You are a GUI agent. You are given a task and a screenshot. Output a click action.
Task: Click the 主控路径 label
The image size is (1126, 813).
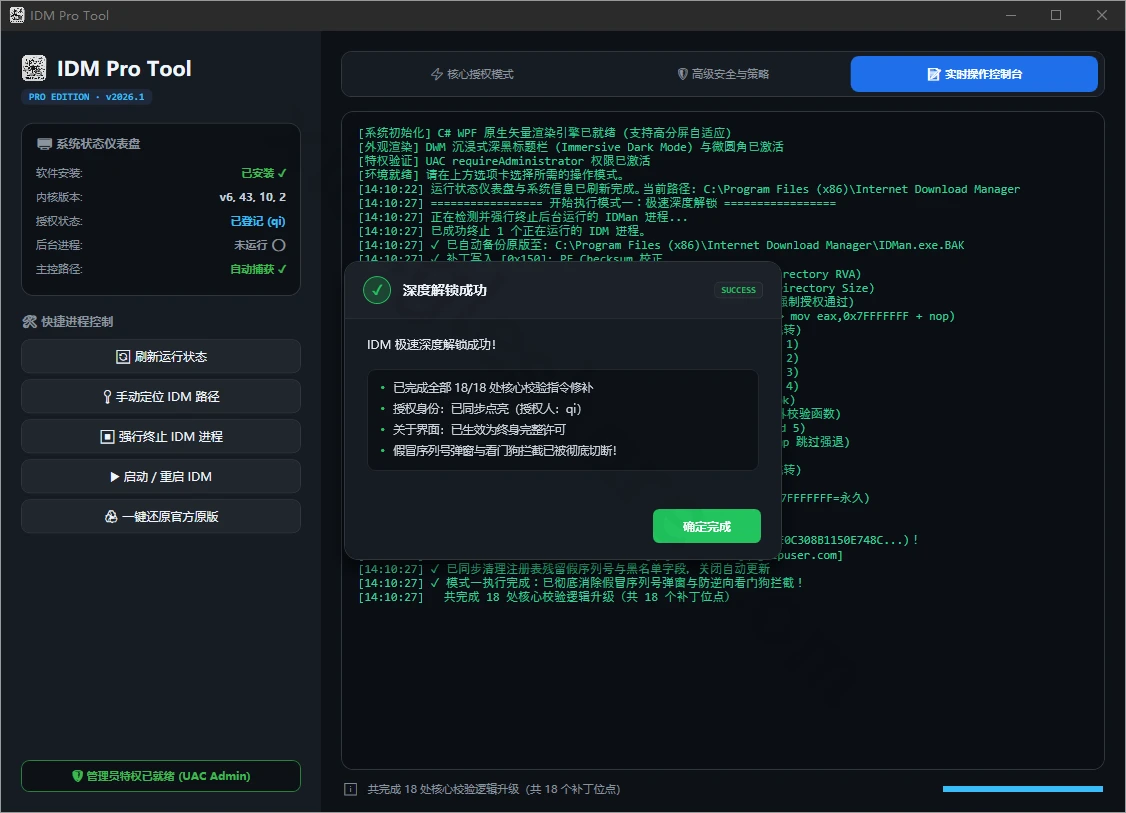[59, 269]
